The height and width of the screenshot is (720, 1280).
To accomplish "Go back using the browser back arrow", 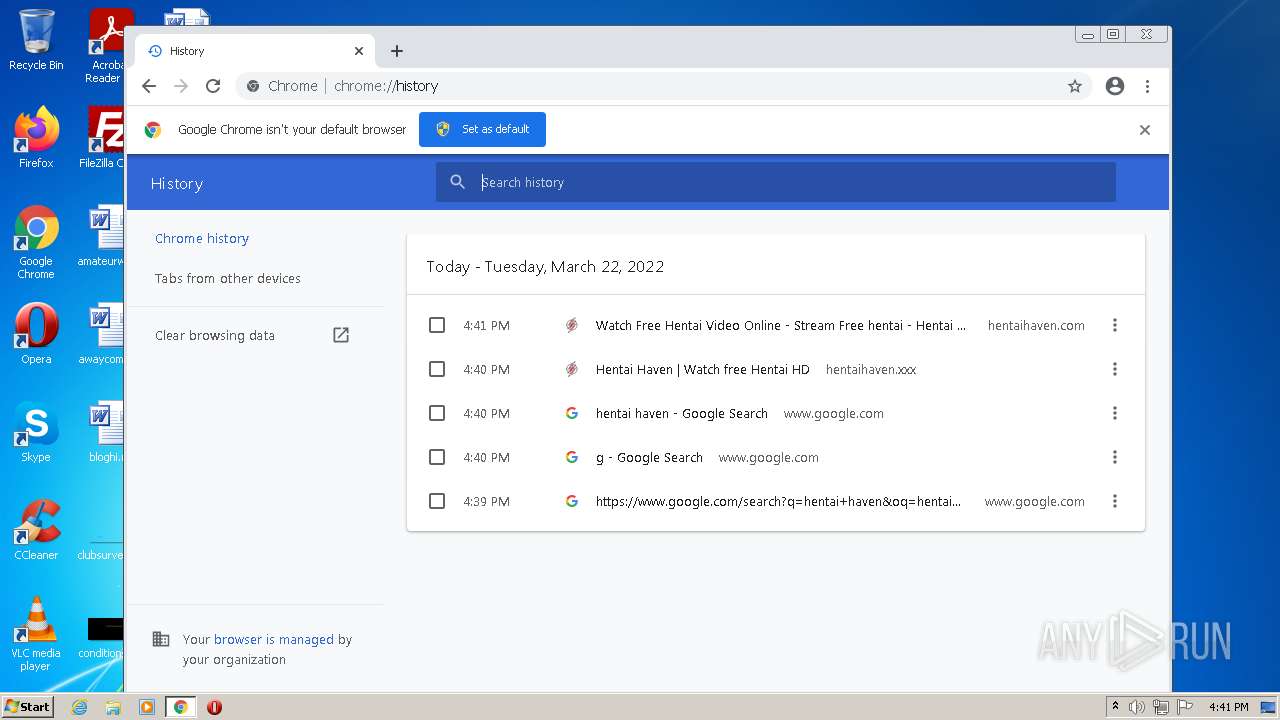I will pos(149,86).
